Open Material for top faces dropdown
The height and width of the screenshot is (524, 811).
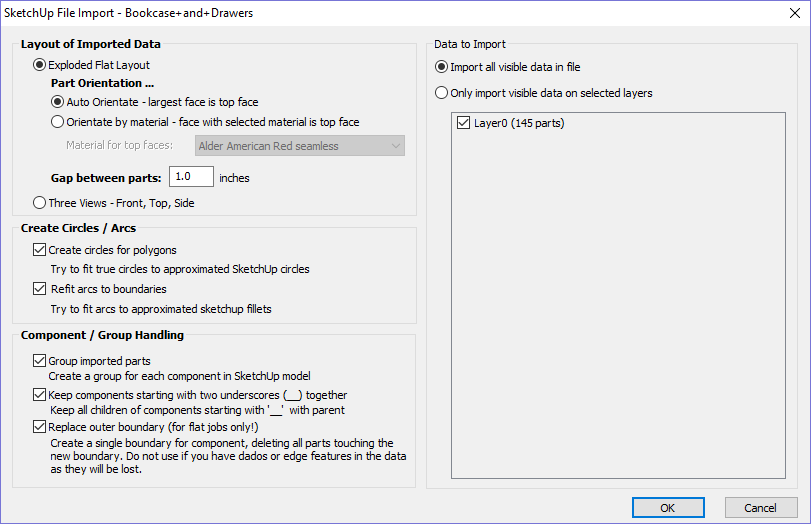300,146
